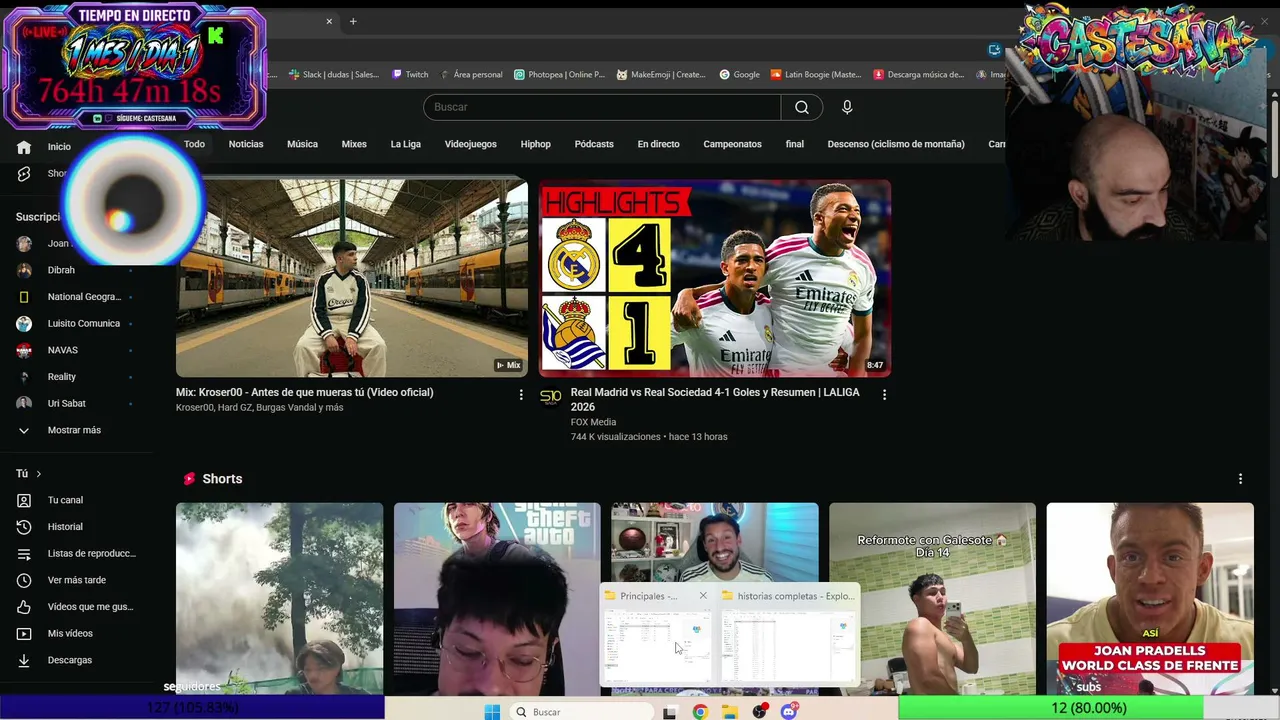Start voice search with the microphone icon
1280x720 pixels.
[847, 107]
